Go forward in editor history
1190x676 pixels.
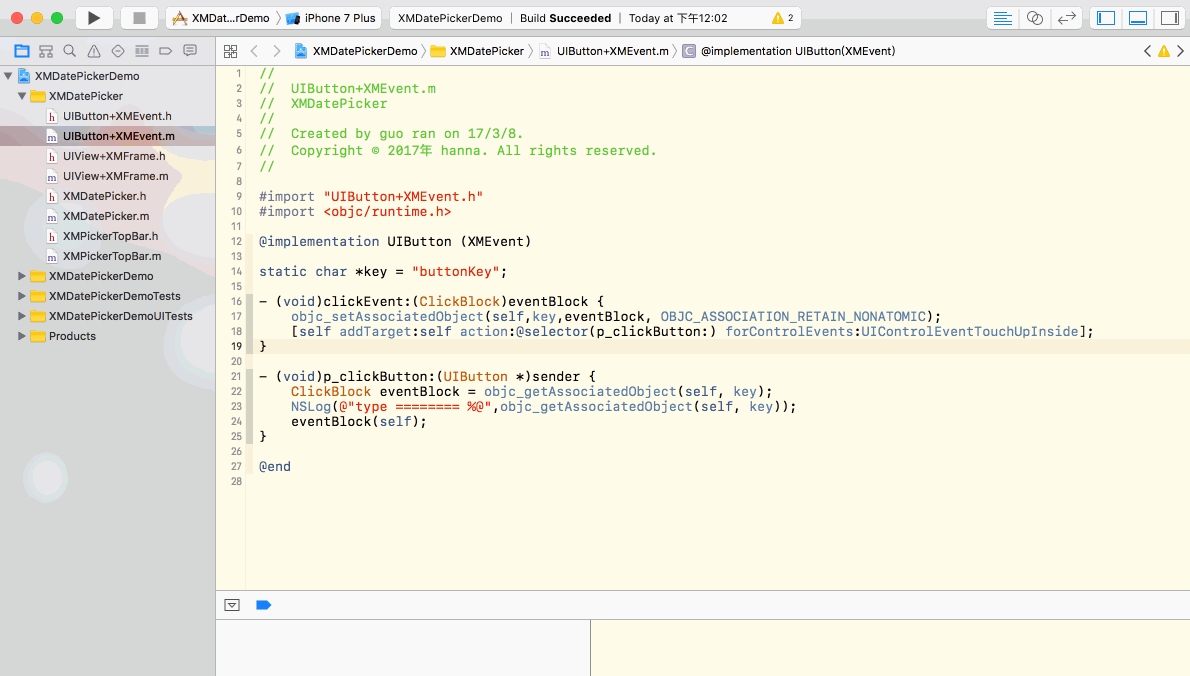(x=277, y=51)
